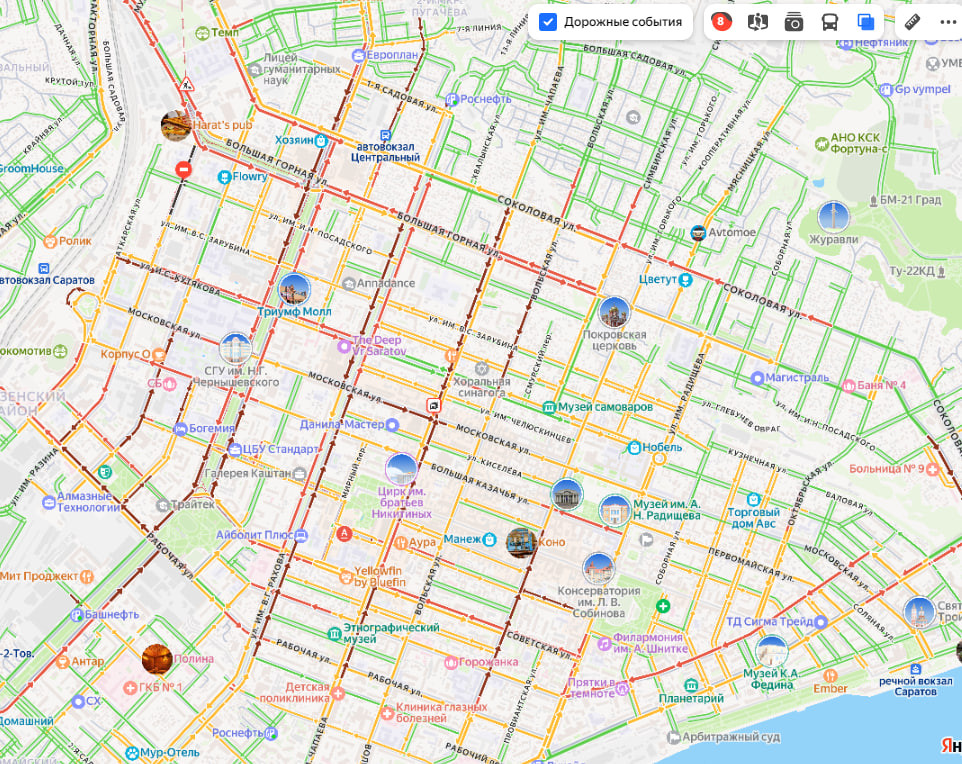The width and height of the screenshot is (962, 764).
Task: Select the Покровская церковь photo marker
Action: point(614,312)
